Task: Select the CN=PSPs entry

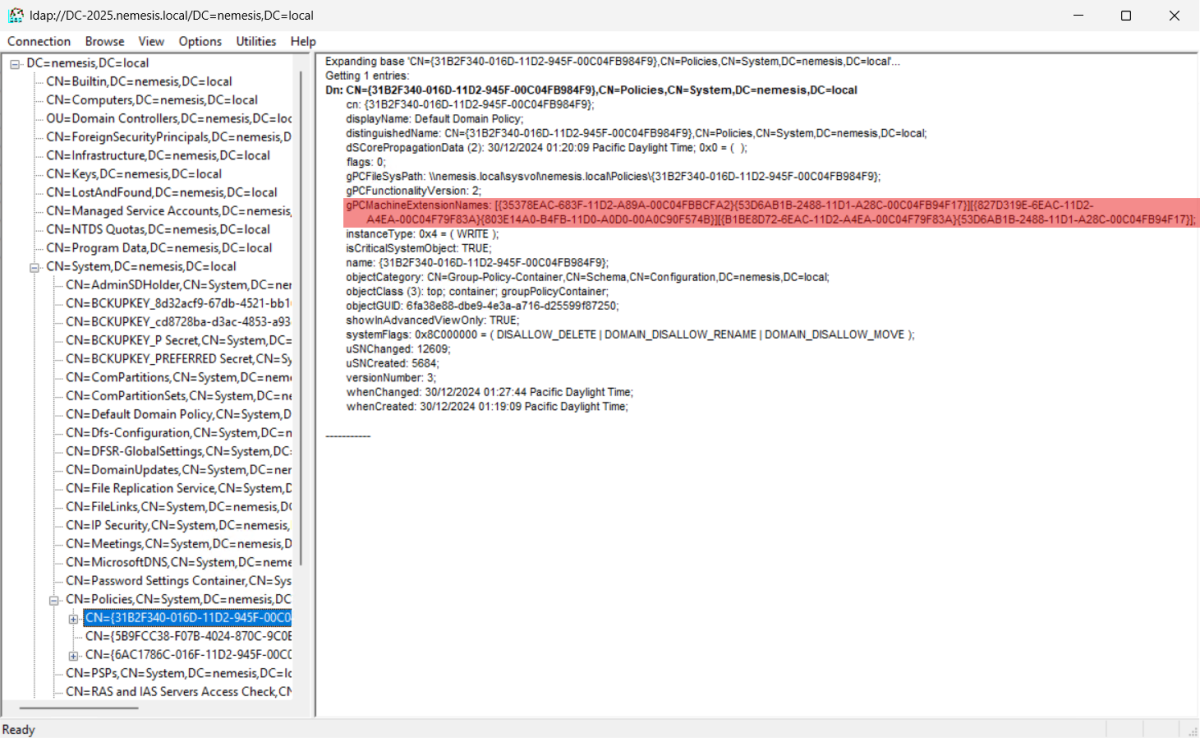Action: click(x=140, y=673)
